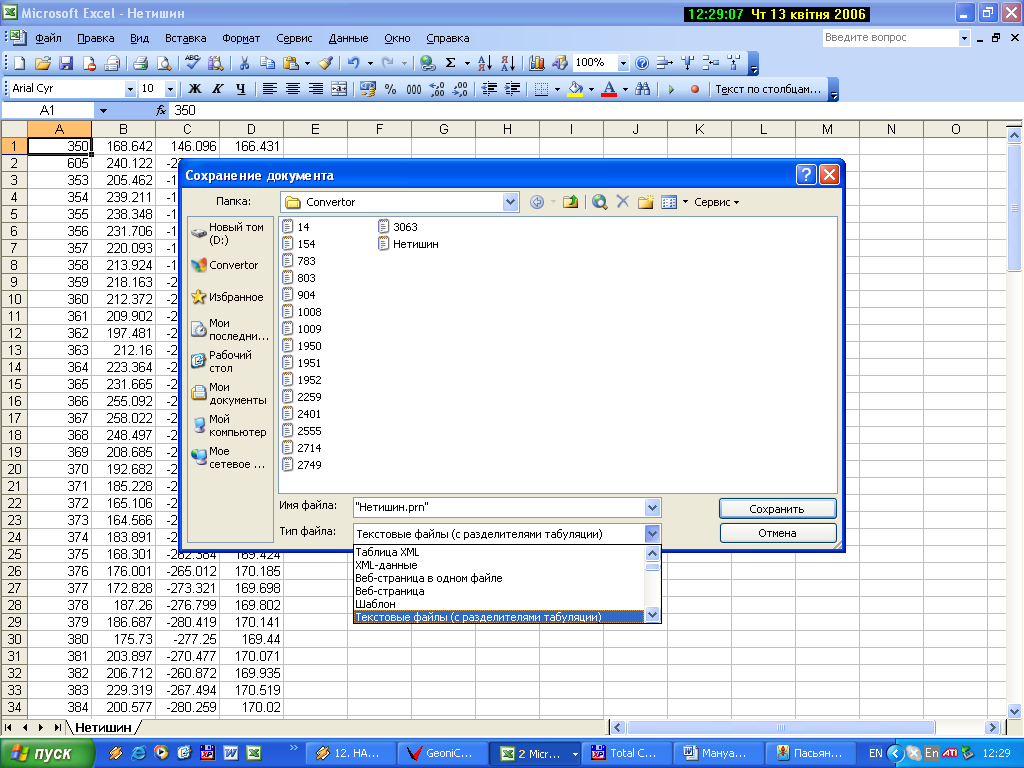Click Up One Level folder icon in dialog

[570, 202]
